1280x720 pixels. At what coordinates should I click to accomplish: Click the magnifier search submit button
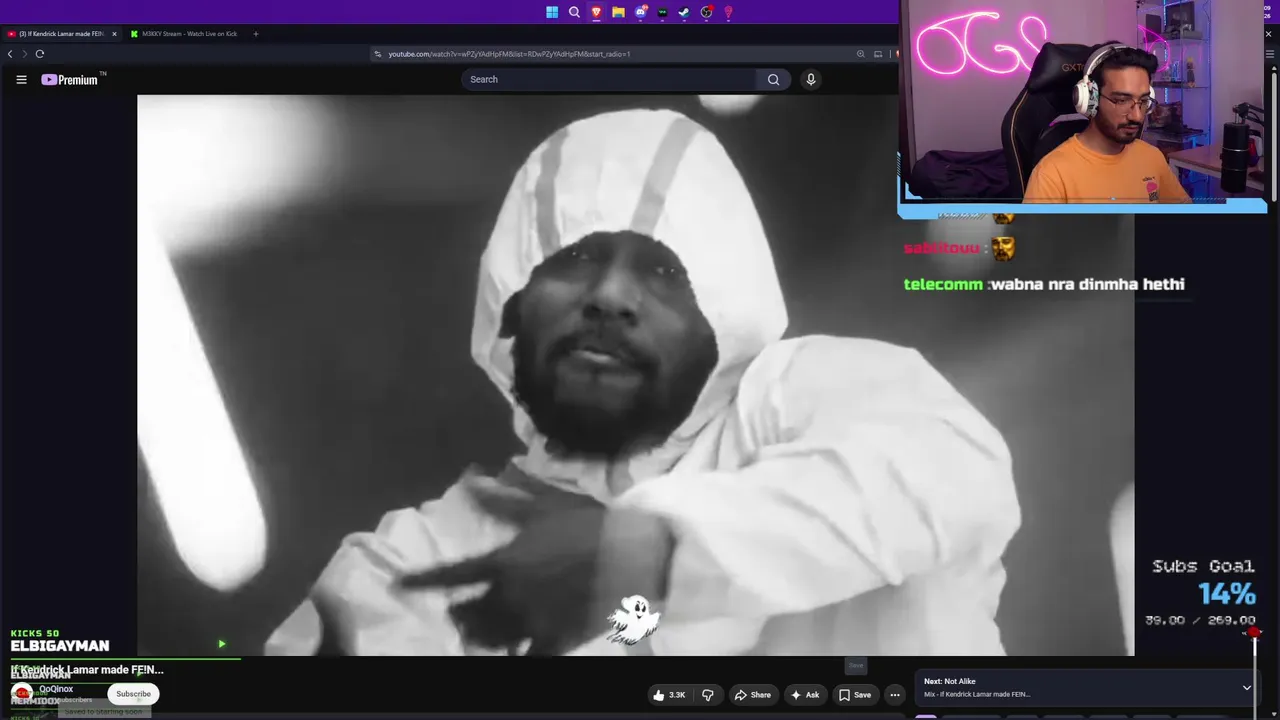pyautogui.click(x=773, y=79)
